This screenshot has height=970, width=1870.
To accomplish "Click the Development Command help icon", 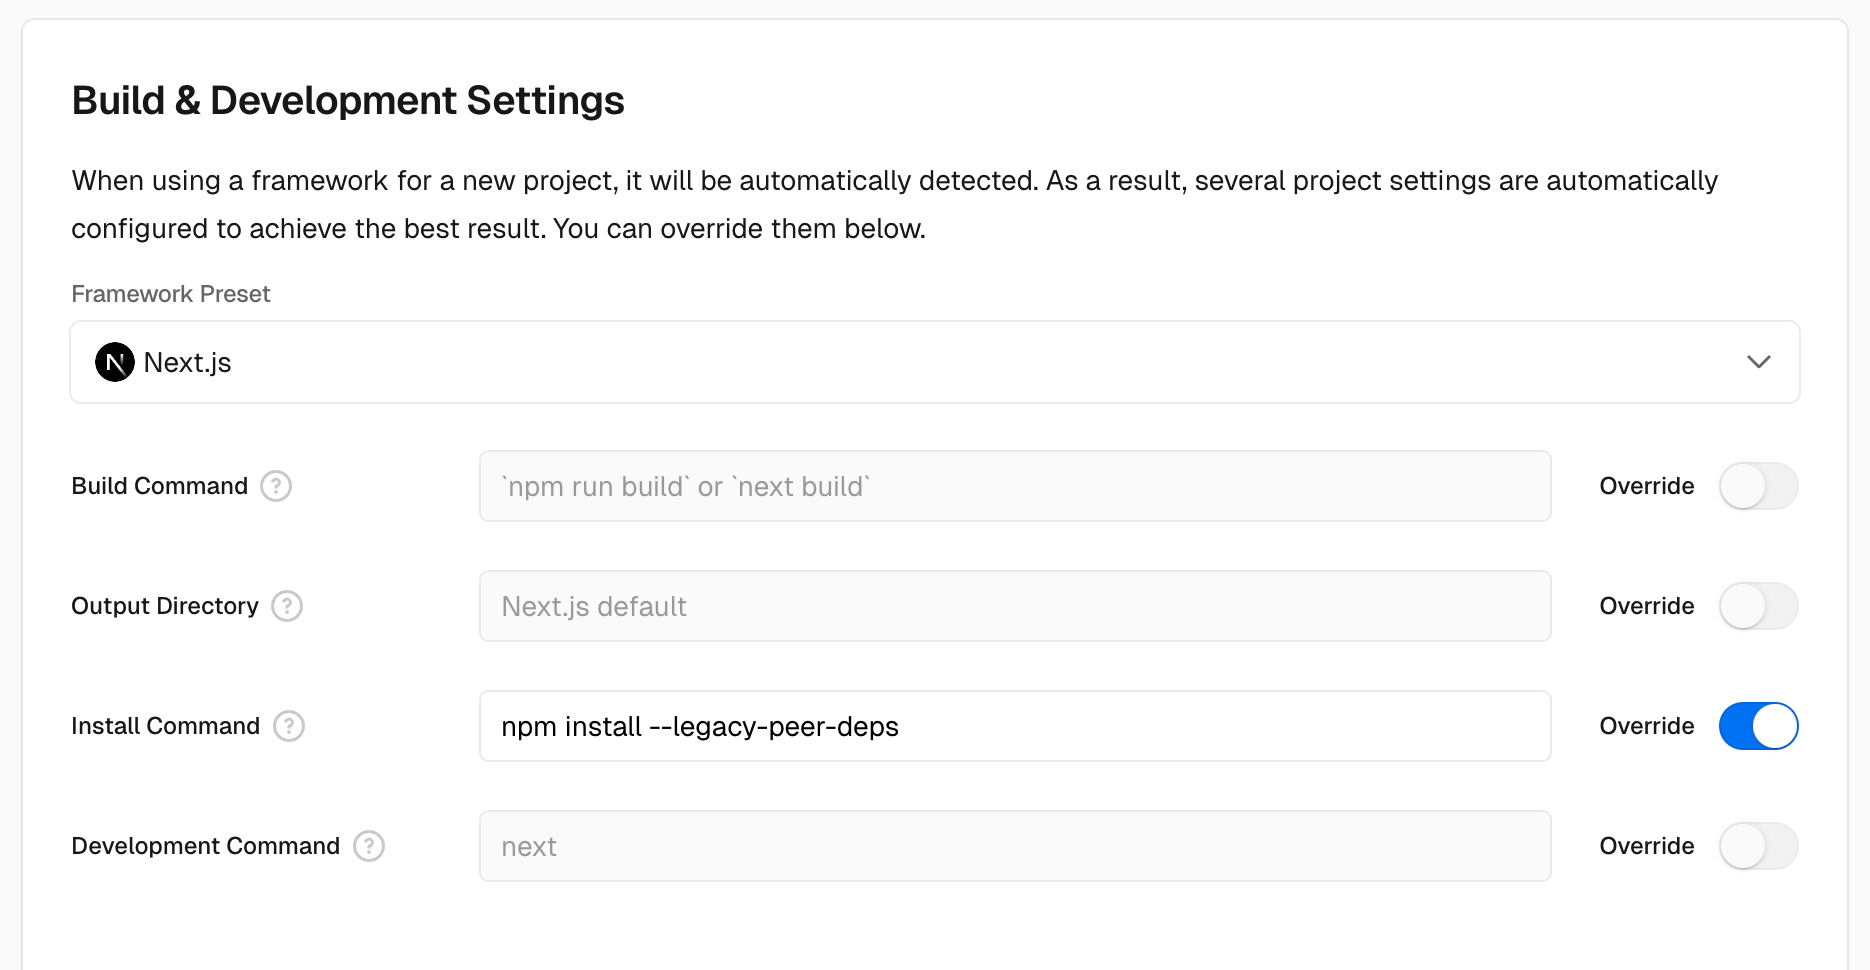I will 369,846.
